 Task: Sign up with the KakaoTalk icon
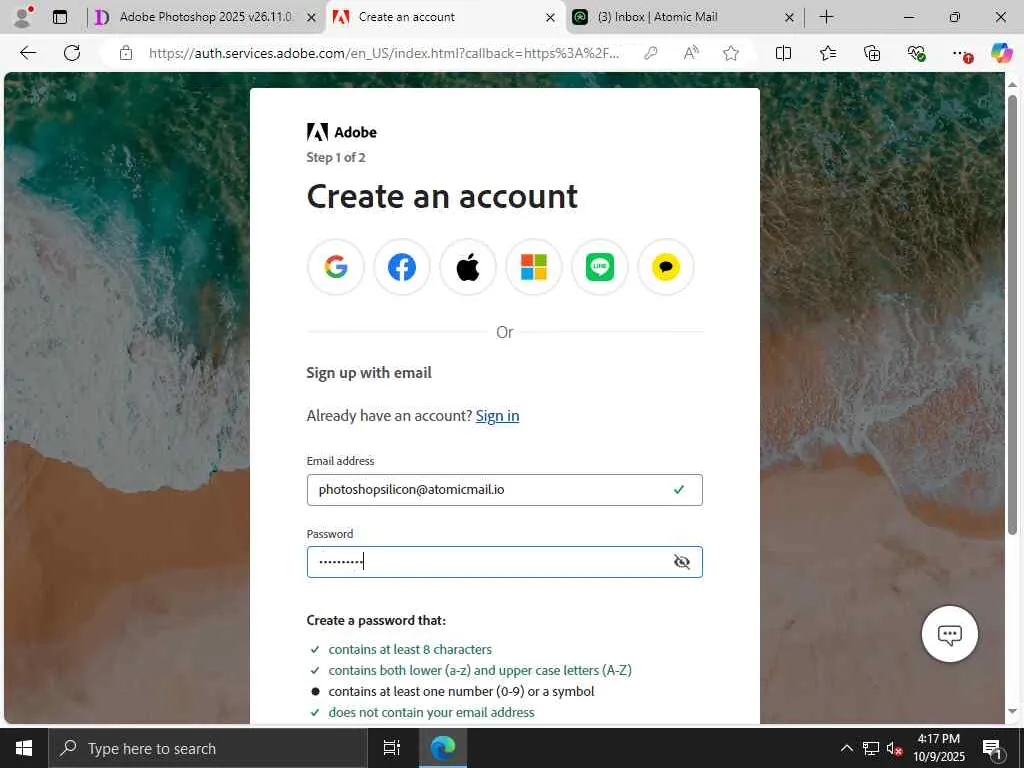coord(665,267)
